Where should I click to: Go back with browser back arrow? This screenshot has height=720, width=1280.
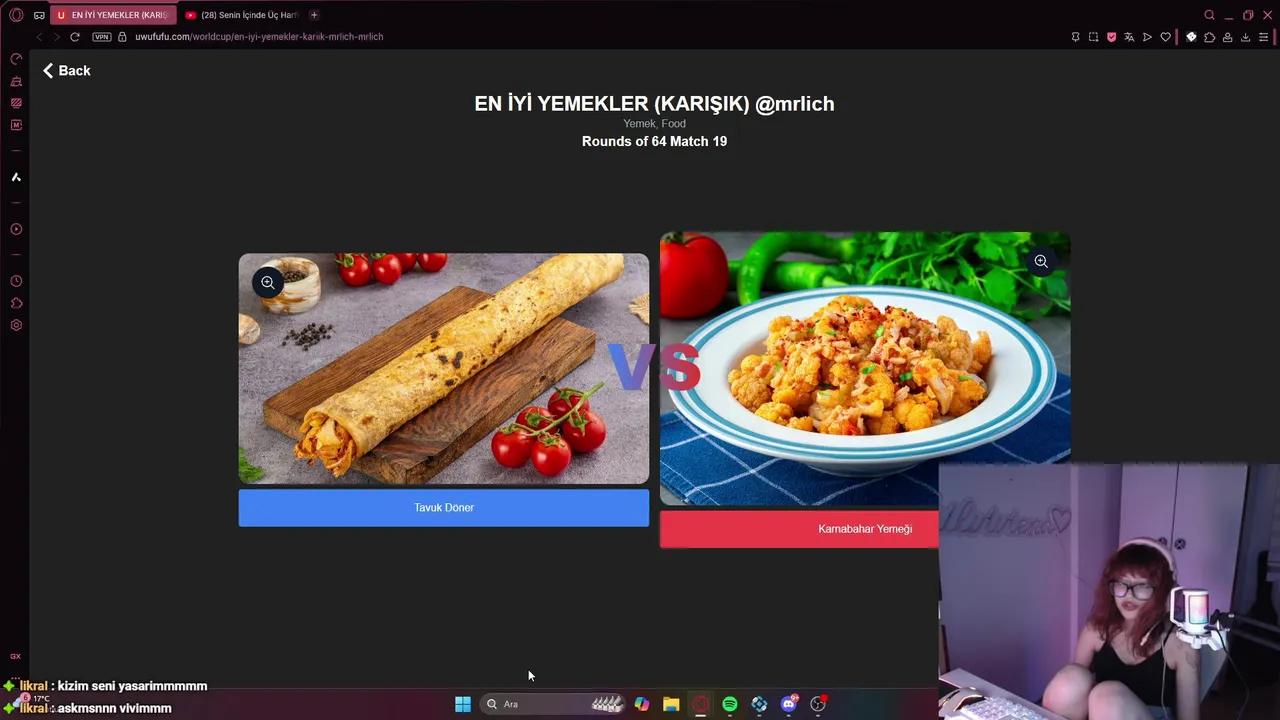[39, 37]
